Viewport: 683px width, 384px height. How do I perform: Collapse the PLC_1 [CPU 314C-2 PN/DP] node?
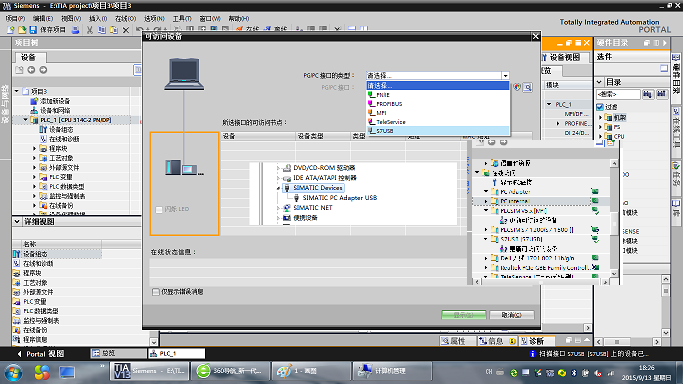(26, 120)
